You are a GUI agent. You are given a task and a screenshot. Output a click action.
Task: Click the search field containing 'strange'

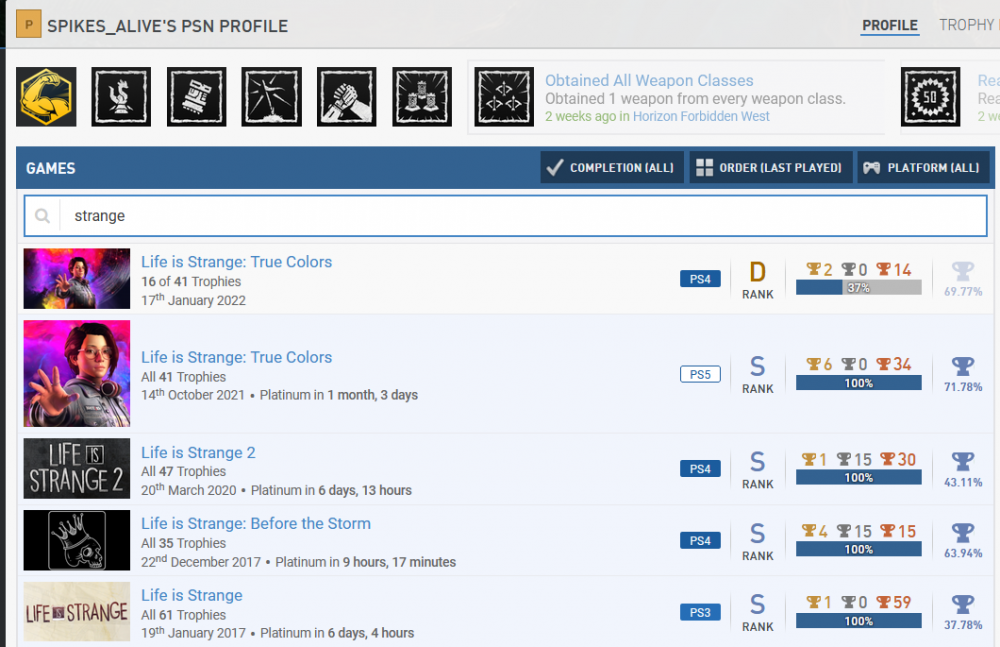click(520, 216)
